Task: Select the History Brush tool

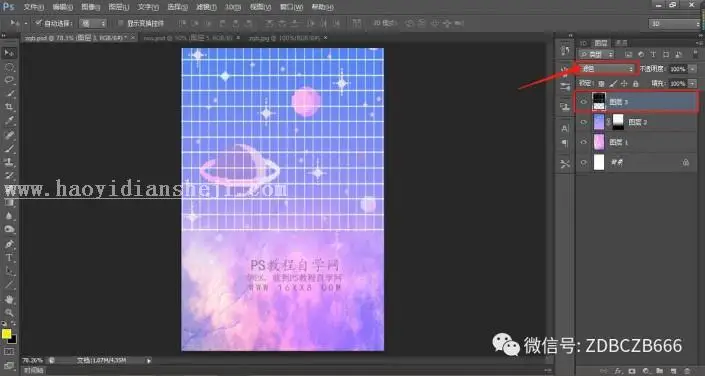Action: (9, 175)
